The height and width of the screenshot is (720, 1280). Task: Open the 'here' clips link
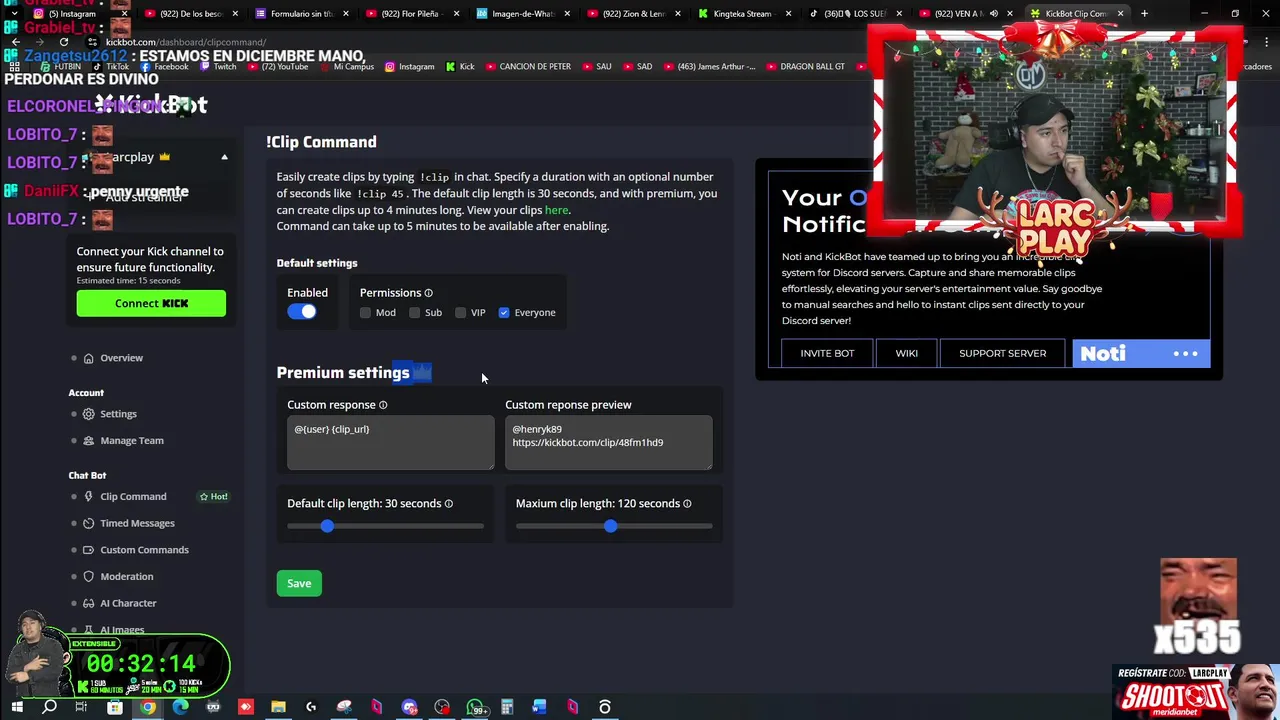pyautogui.click(x=556, y=210)
